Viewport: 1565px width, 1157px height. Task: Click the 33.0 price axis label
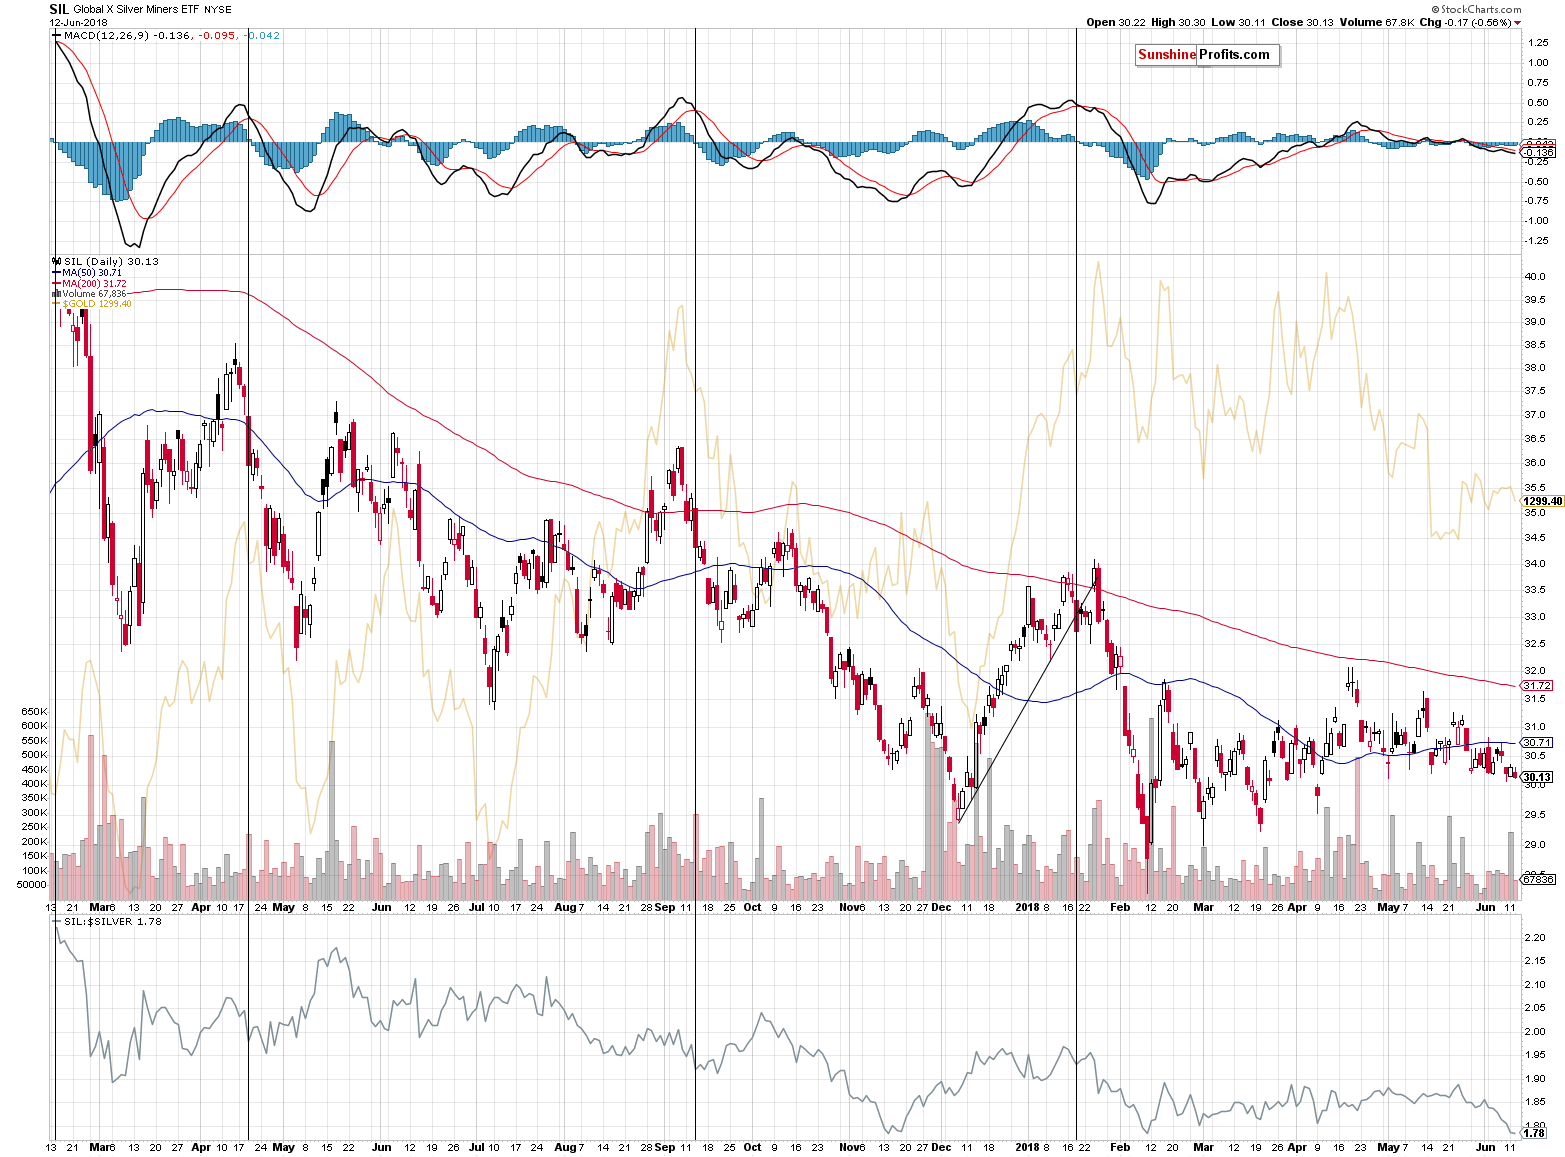[1534, 617]
